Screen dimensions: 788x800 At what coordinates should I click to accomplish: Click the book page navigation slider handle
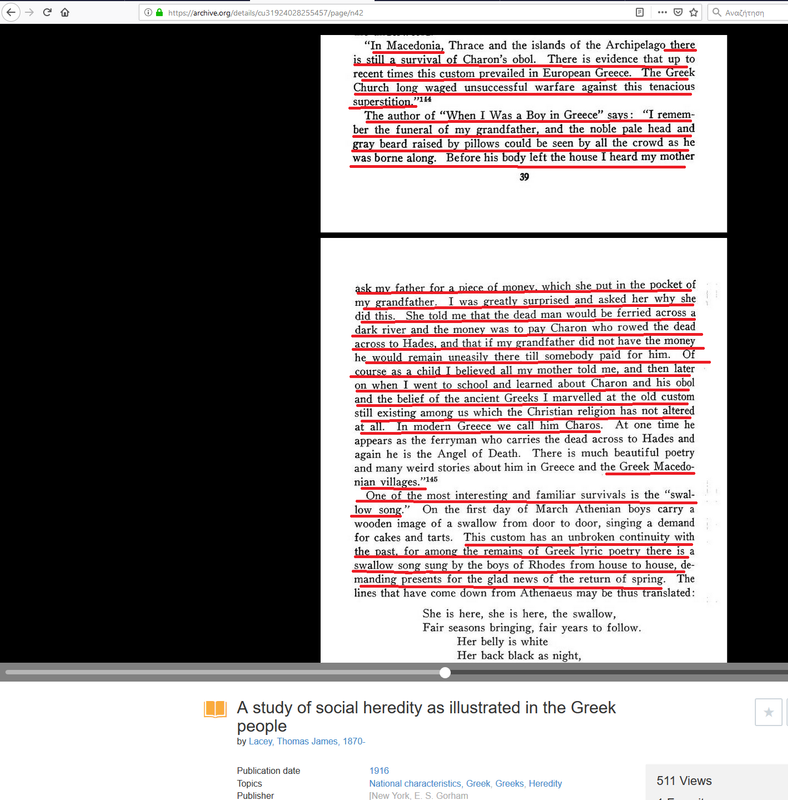click(x=445, y=672)
